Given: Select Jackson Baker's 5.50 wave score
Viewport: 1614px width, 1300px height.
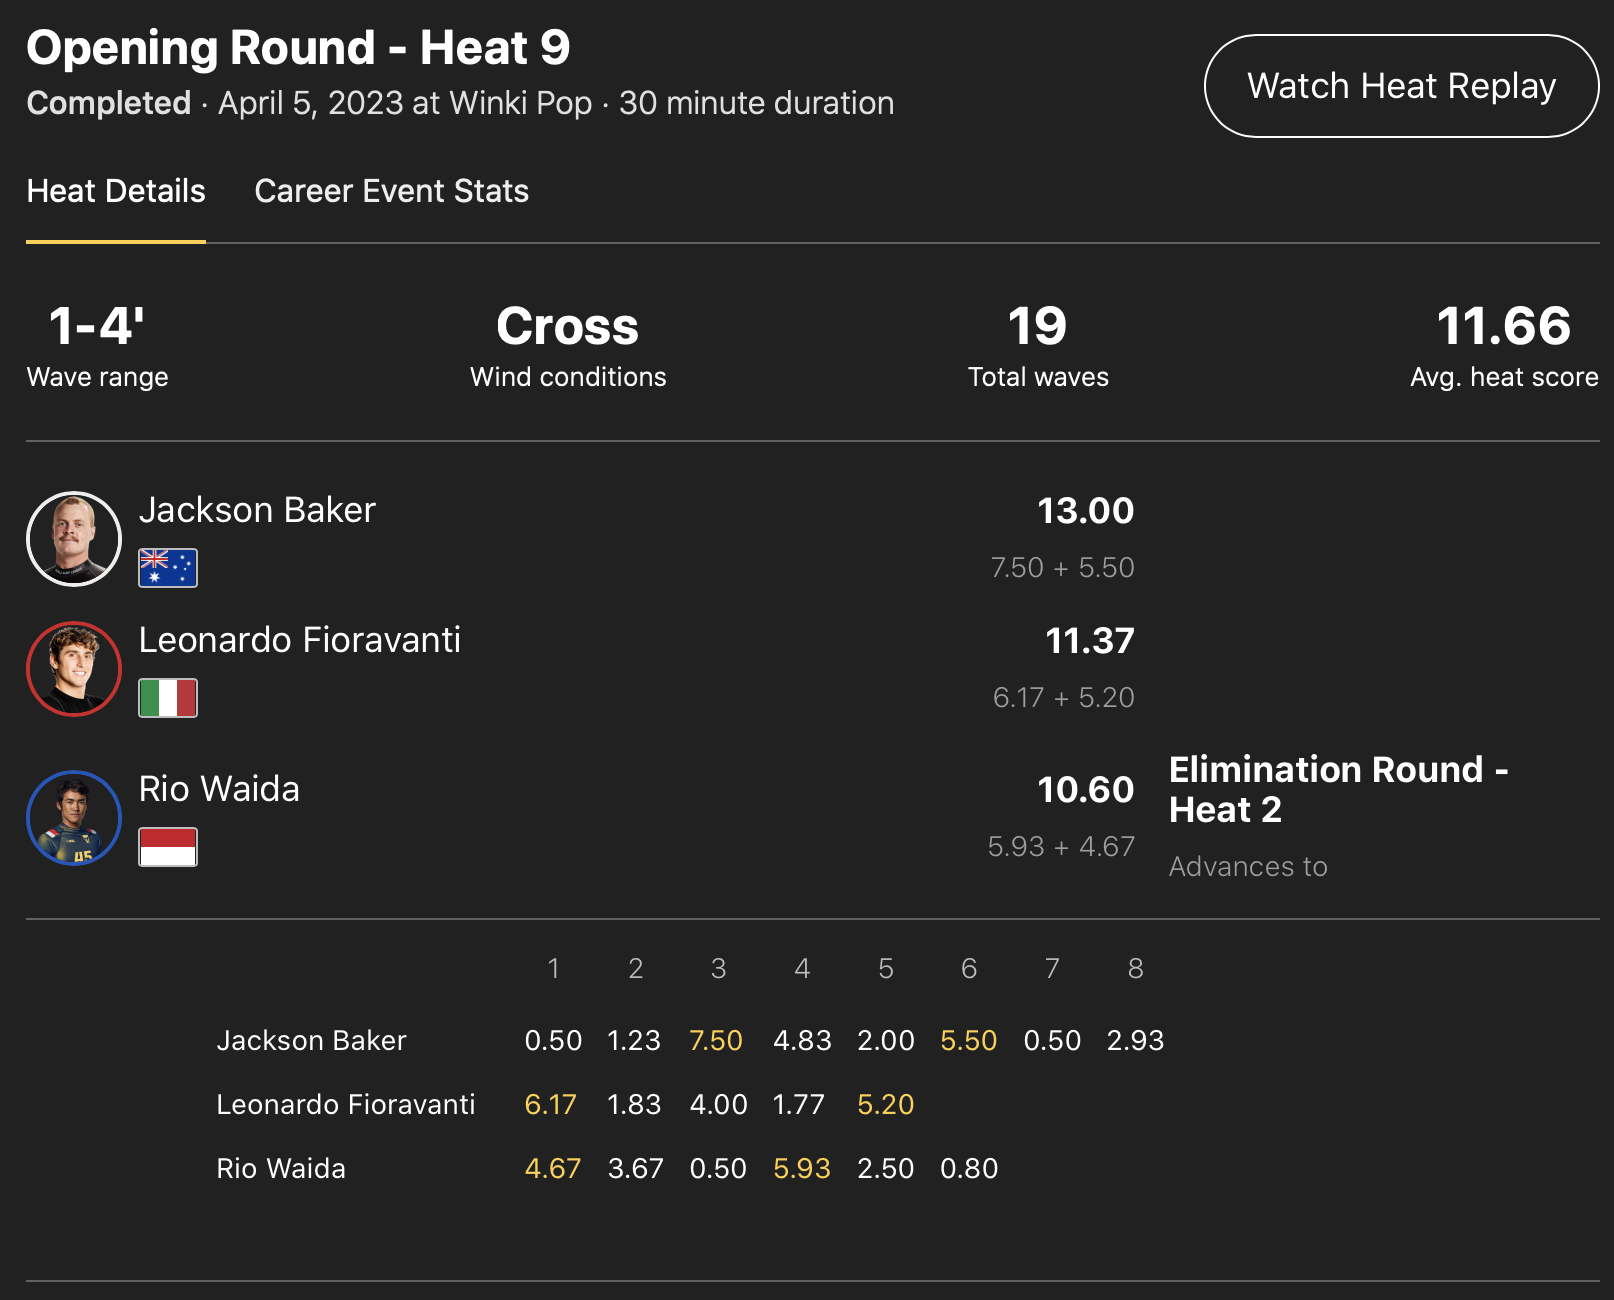Looking at the screenshot, I should 968,1041.
